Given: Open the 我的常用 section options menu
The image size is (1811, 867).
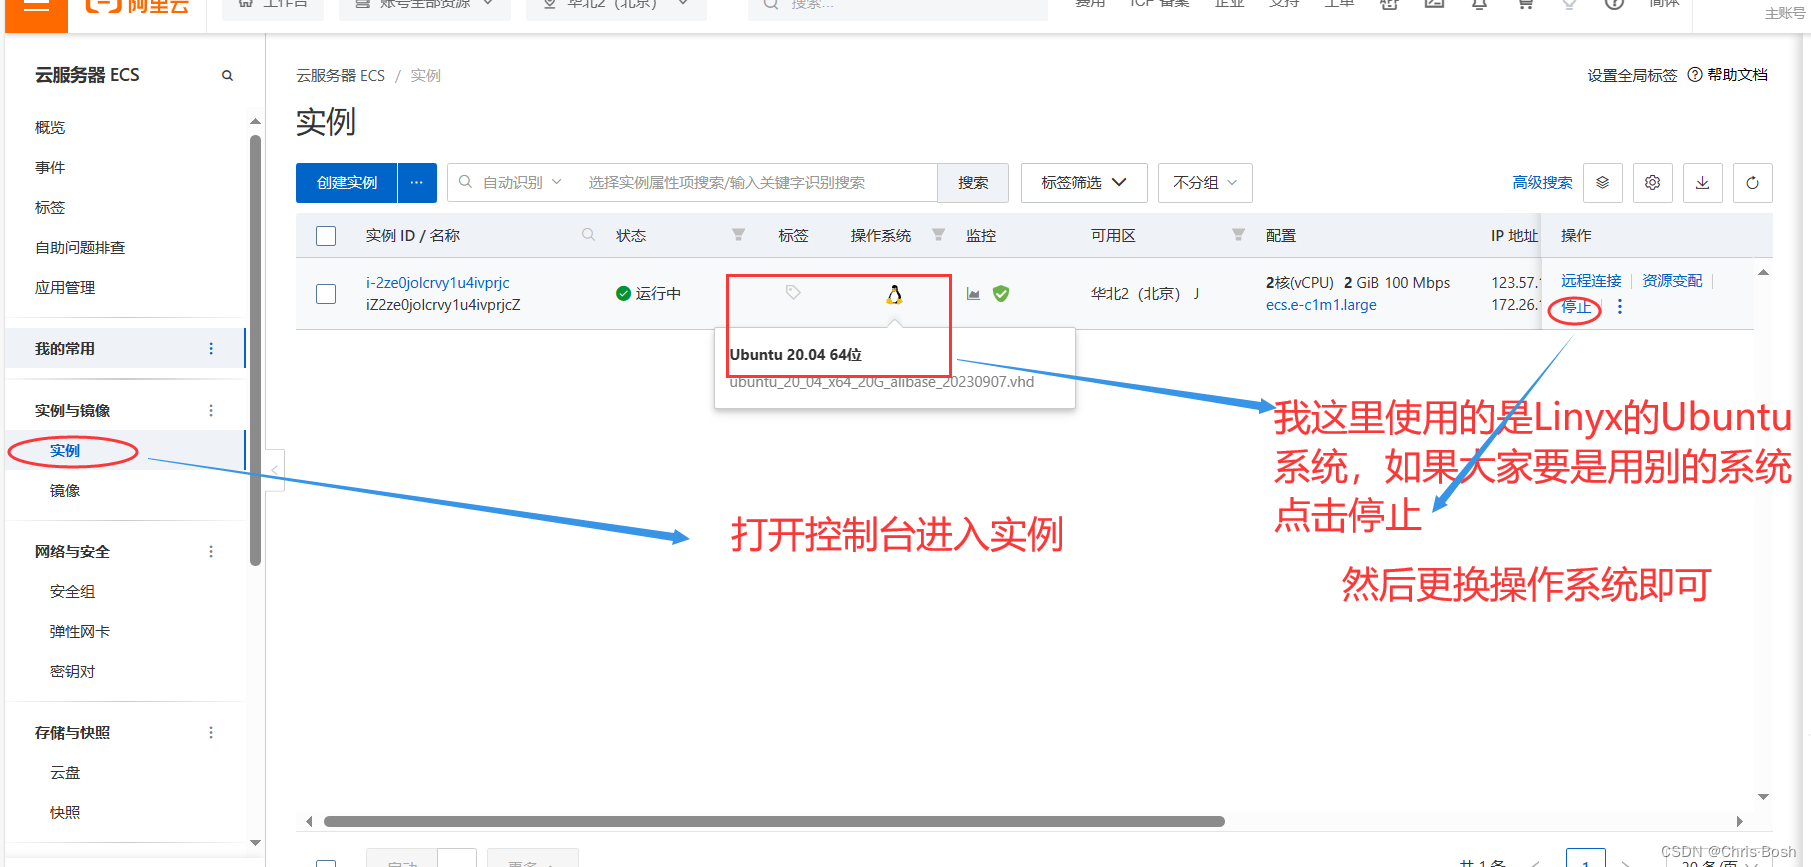Looking at the screenshot, I should pyautogui.click(x=211, y=349).
